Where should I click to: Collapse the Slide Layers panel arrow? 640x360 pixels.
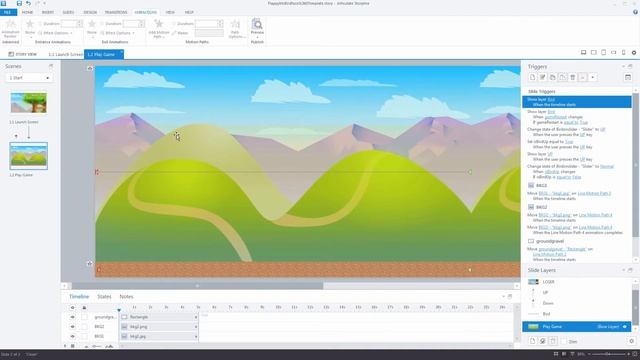[624, 270]
